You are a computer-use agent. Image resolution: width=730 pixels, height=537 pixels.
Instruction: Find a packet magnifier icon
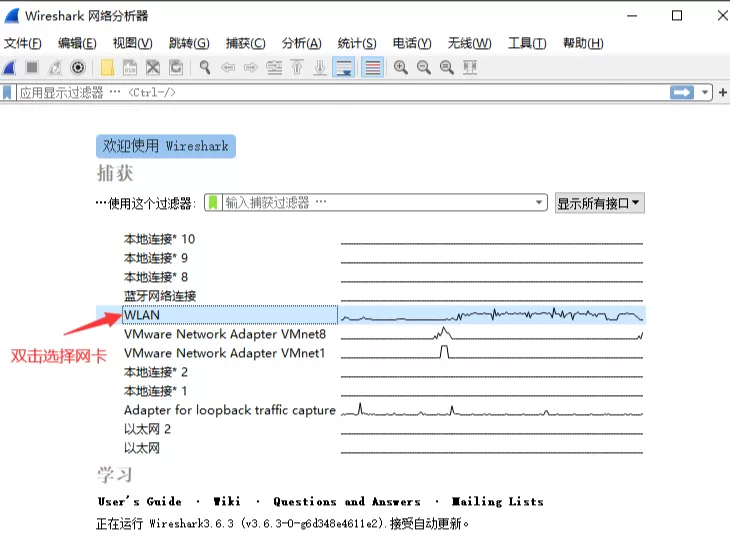(x=205, y=68)
